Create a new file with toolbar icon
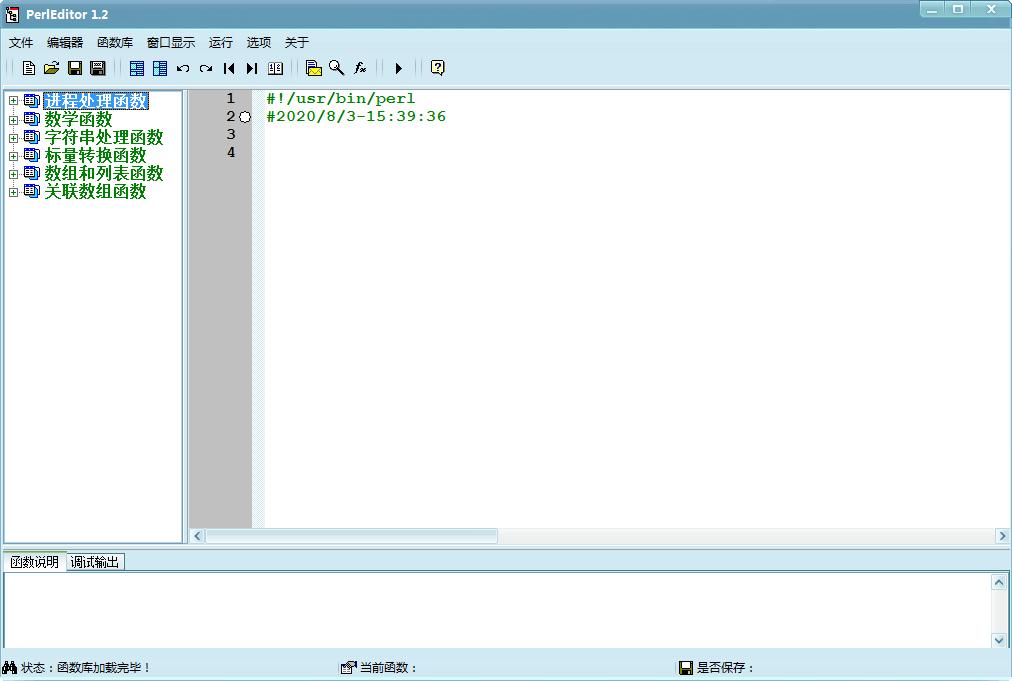Image resolution: width=1012 pixels, height=681 pixels. pos(28,68)
